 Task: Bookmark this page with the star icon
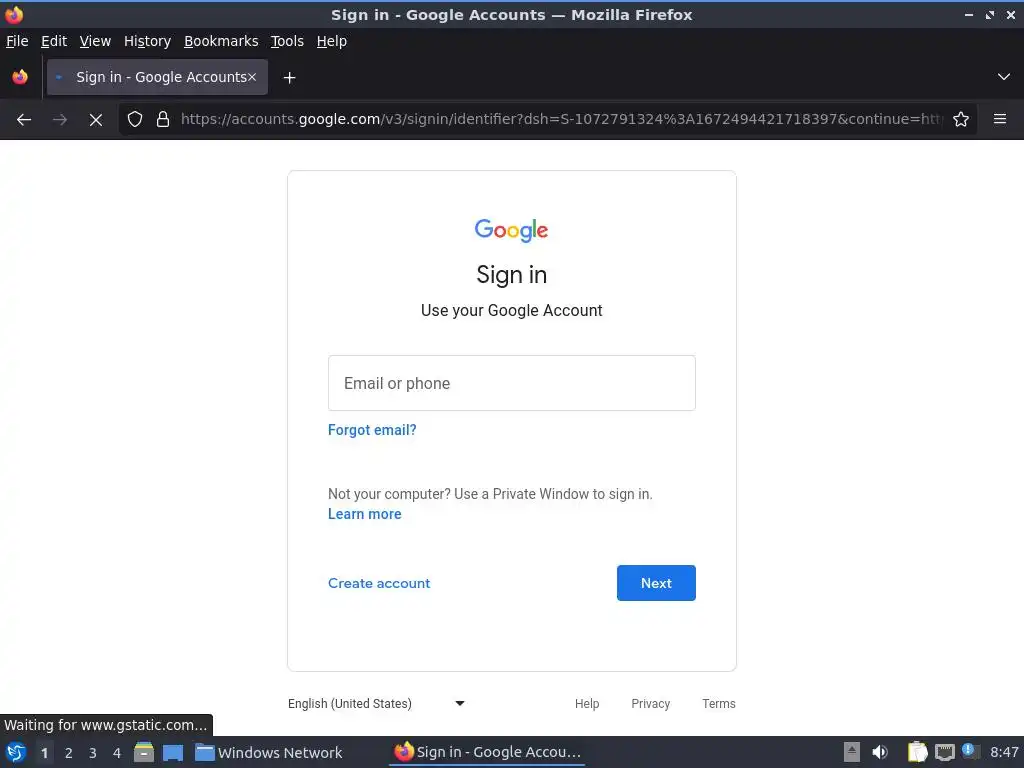[x=961, y=119]
